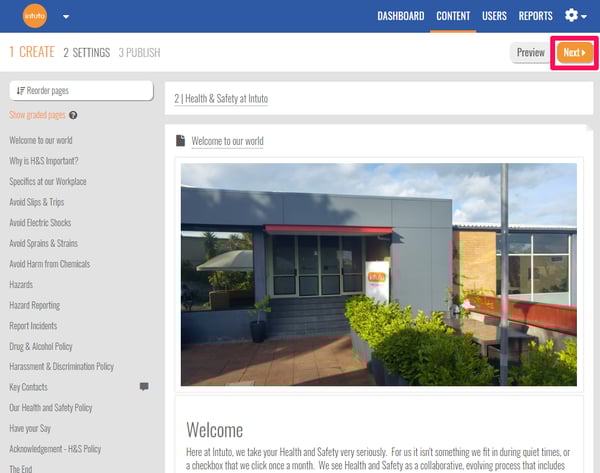Go to step 3 Publish
Image resolution: width=600 pixels, height=473 pixels.
(x=139, y=52)
